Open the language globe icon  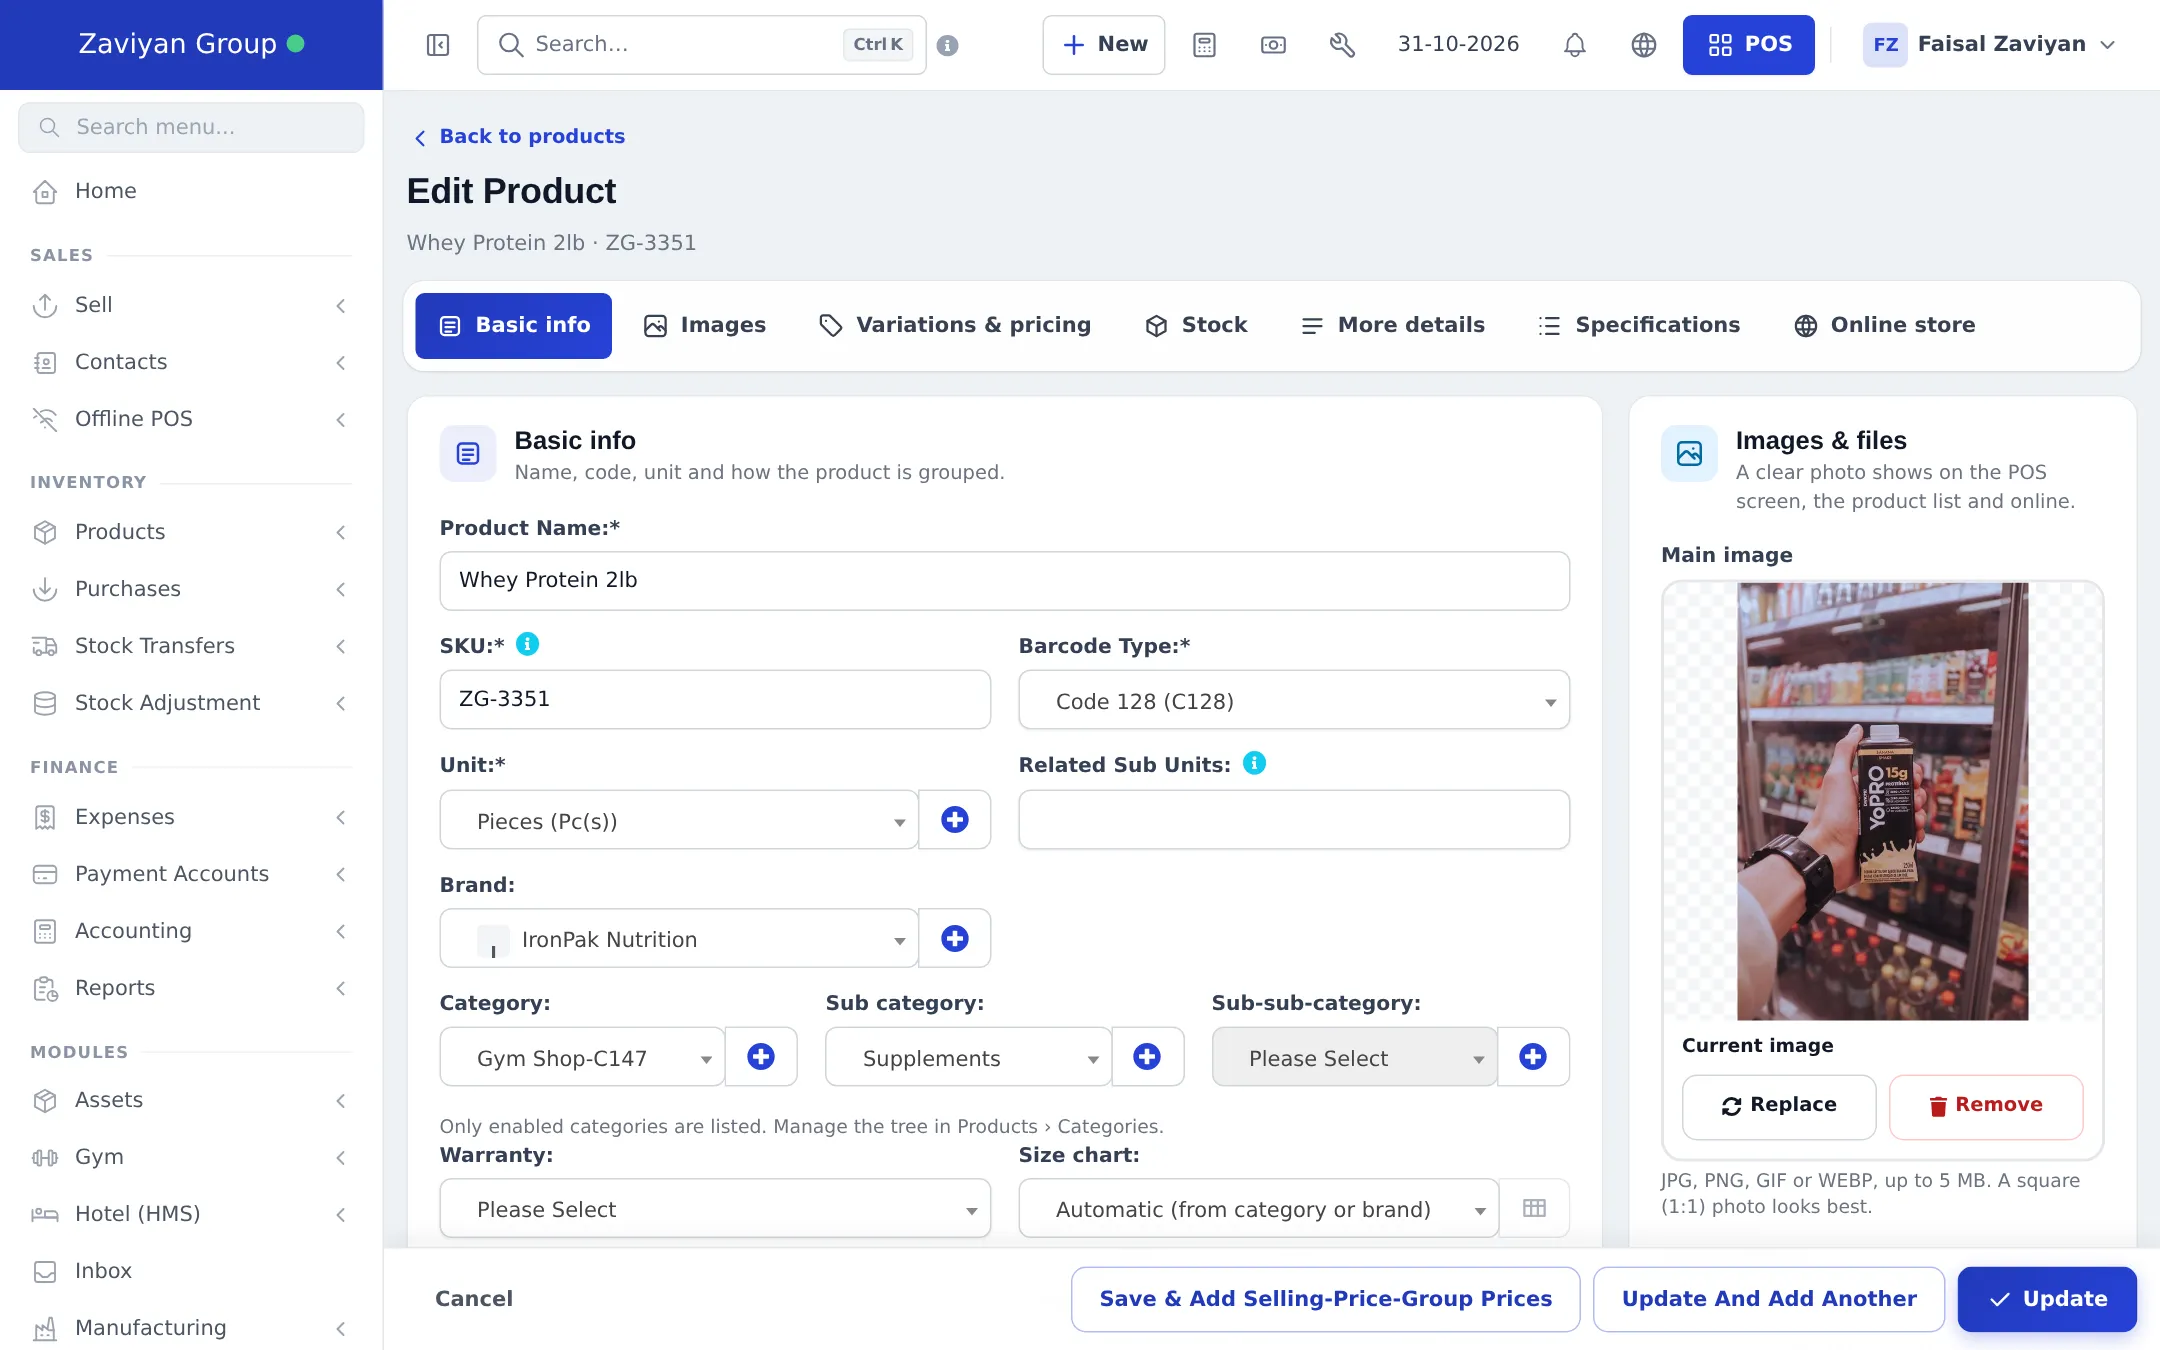point(1644,45)
